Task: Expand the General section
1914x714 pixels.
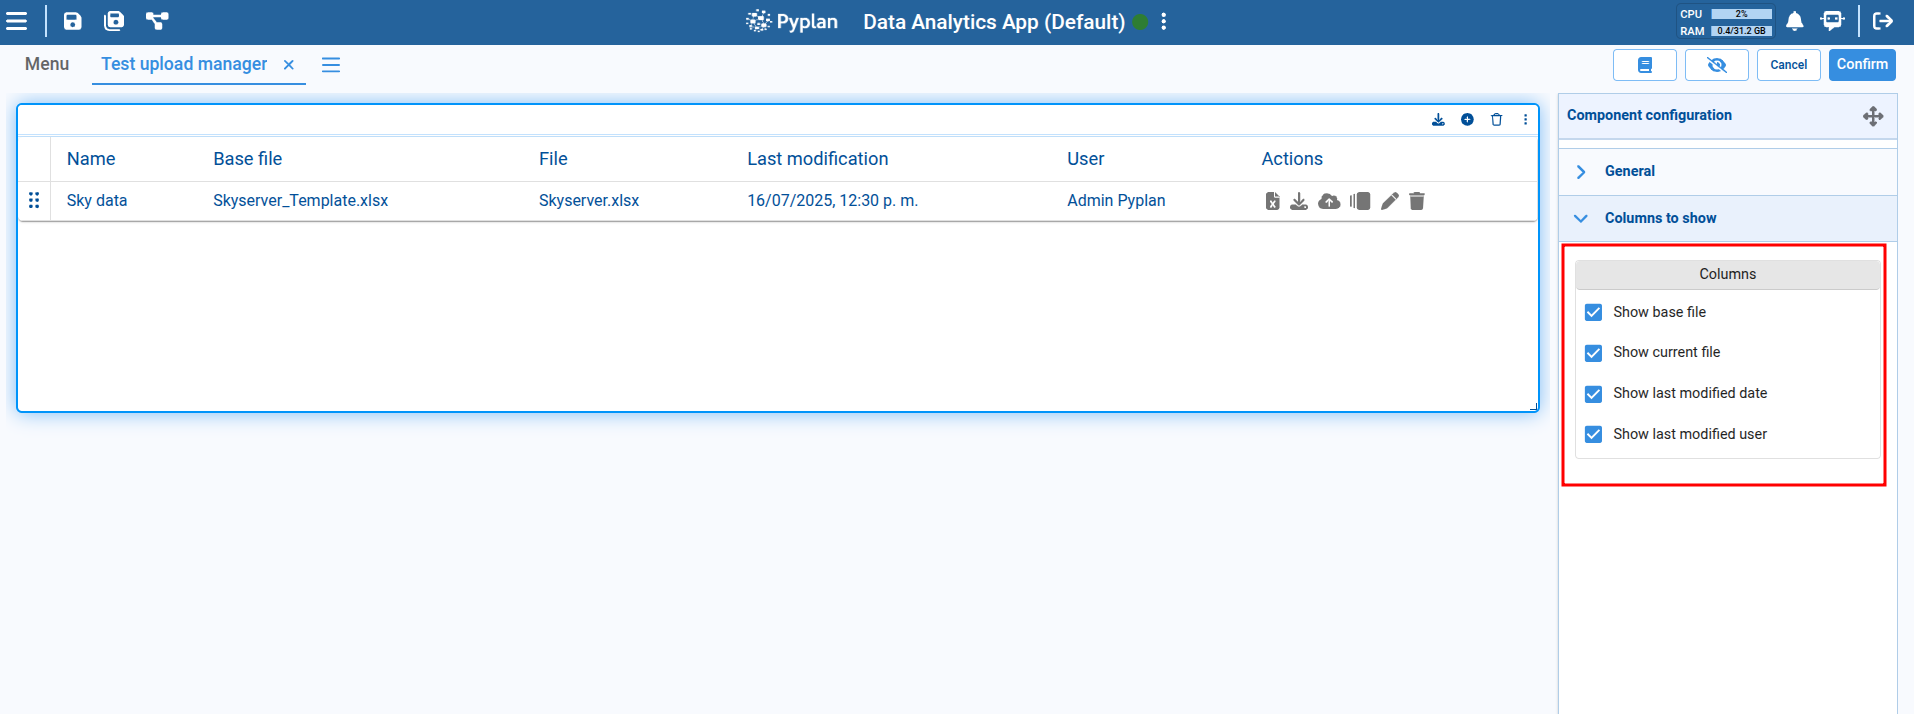Action: 1630,171
